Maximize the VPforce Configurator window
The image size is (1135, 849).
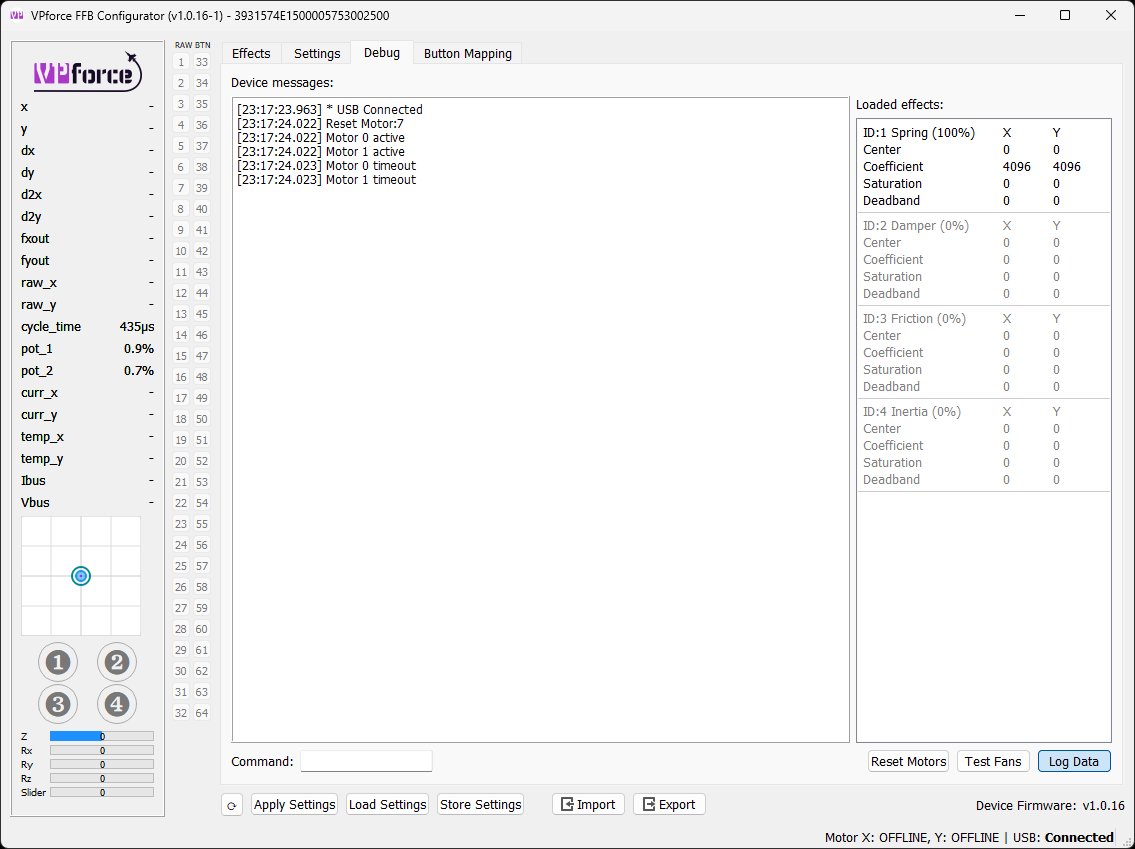[1065, 15]
